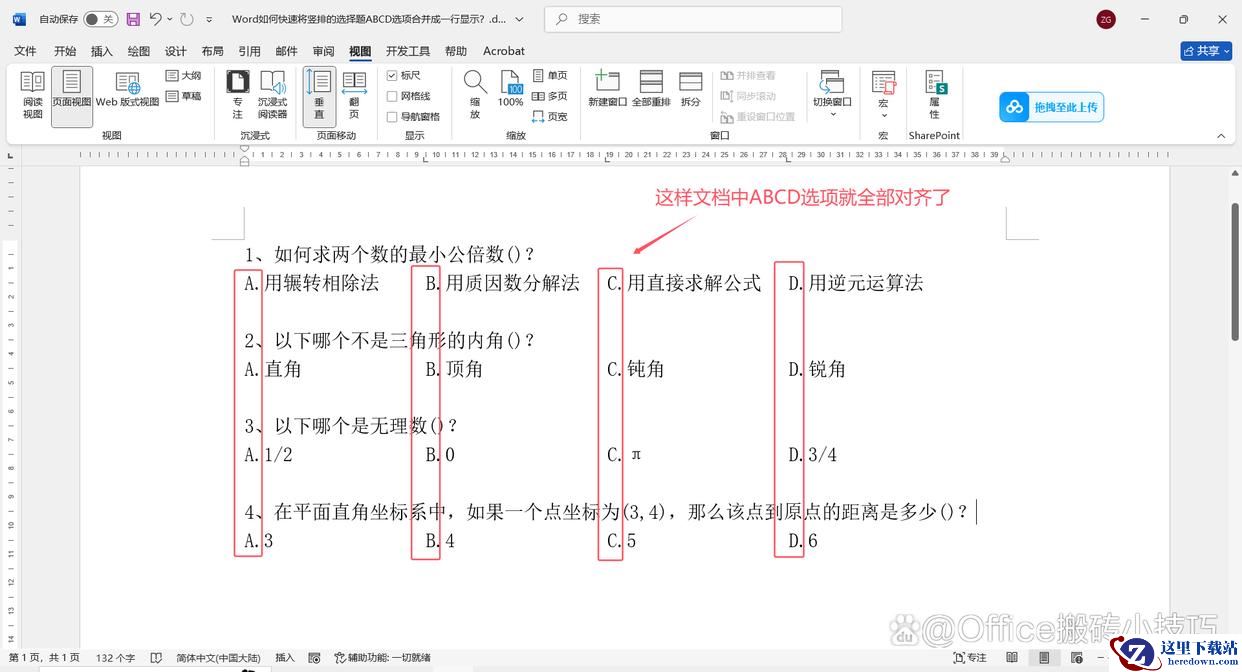
Task: Select 翻页 side-to-side page movement
Action: pyautogui.click(x=354, y=95)
